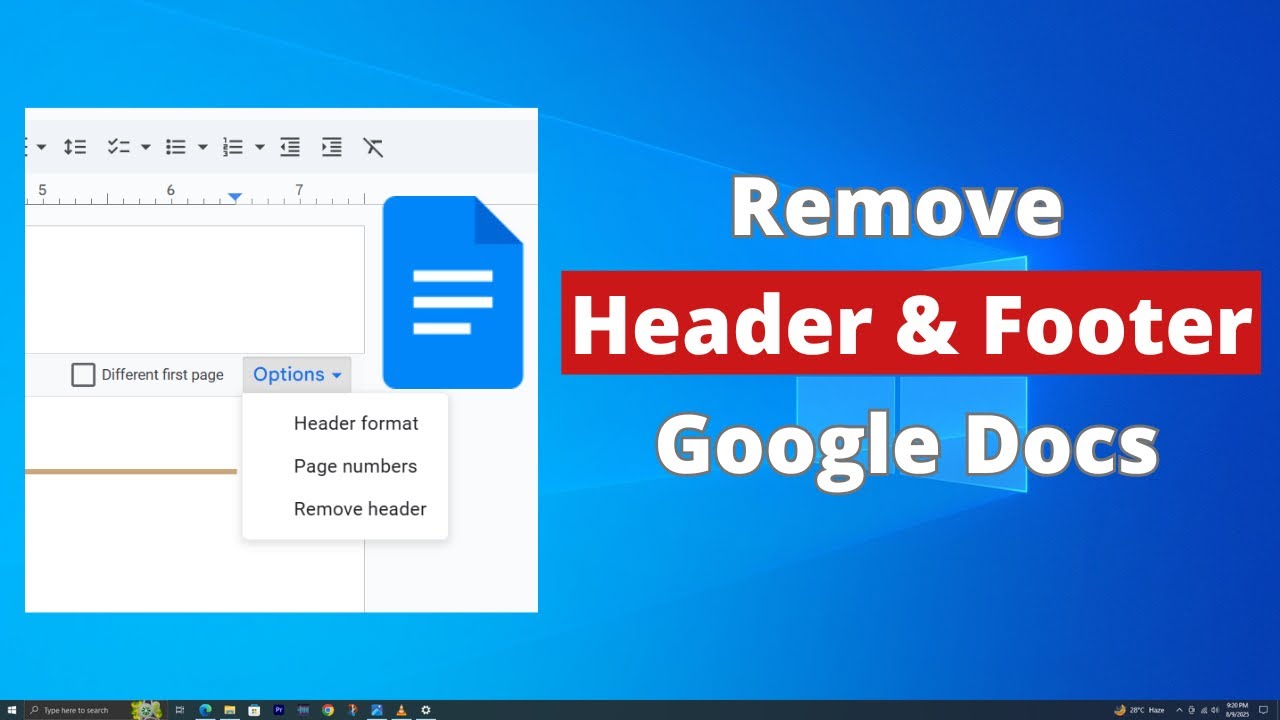Click the bulleted list icon
The width and height of the screenshot is (1280, 720).
pos(176,147)
